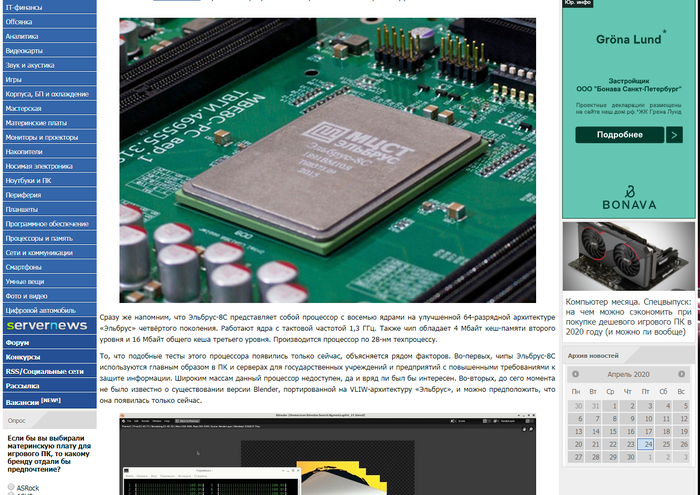The height and width of the screenshot is (495, 700).
Task: Open the graphics card article thumbnail
Action: (x=629, y=256)
